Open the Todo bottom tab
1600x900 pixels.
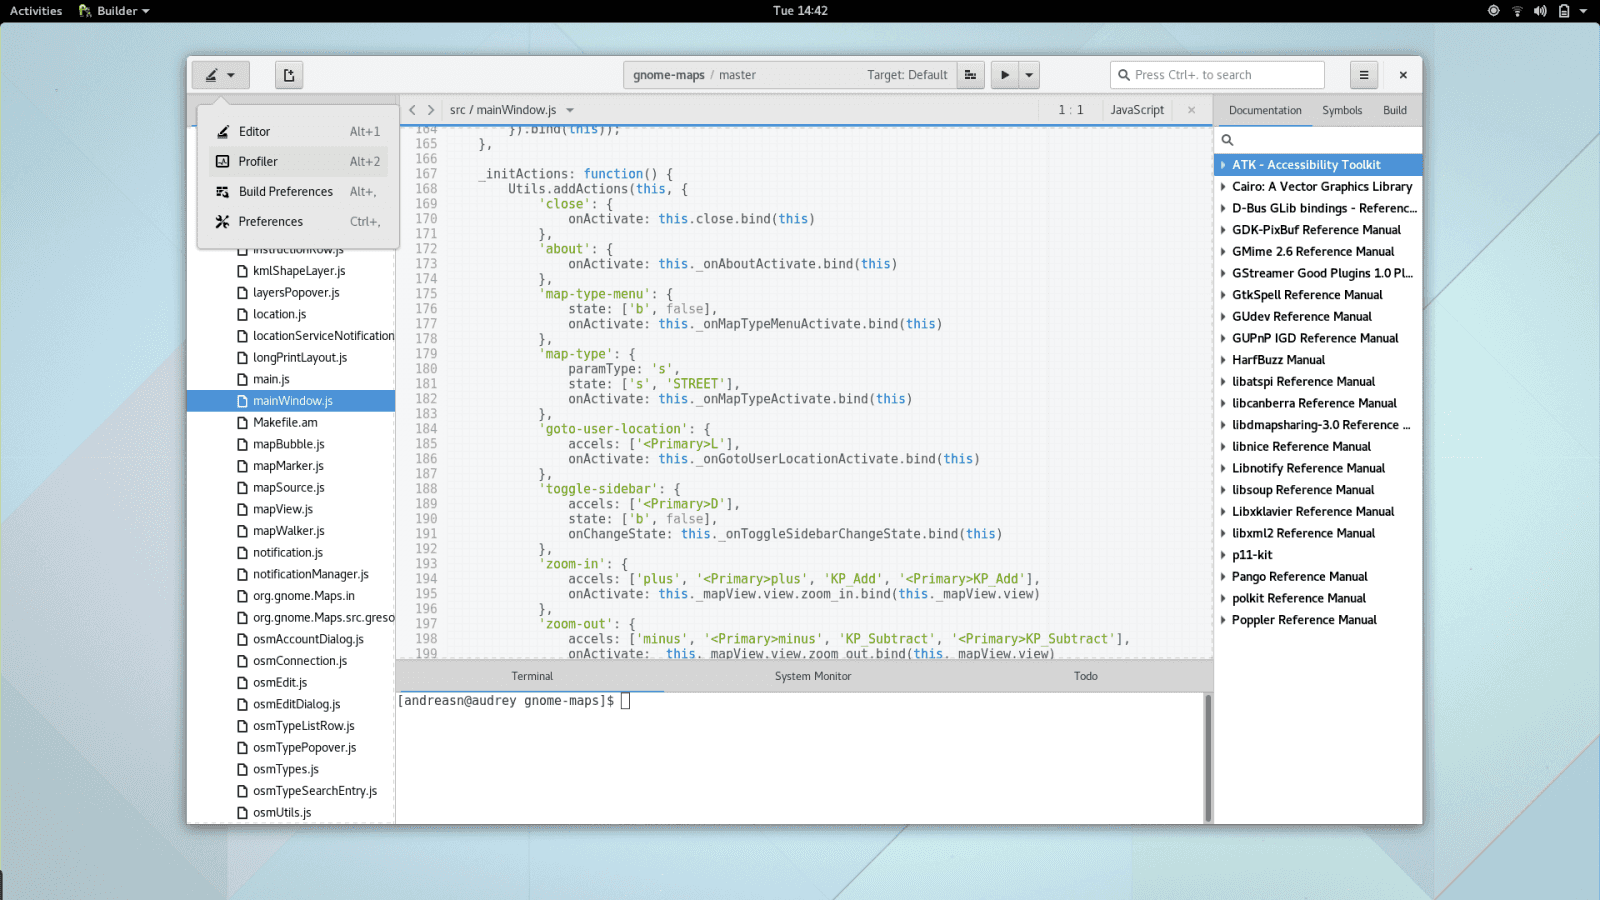click(x=1086, y=676)
